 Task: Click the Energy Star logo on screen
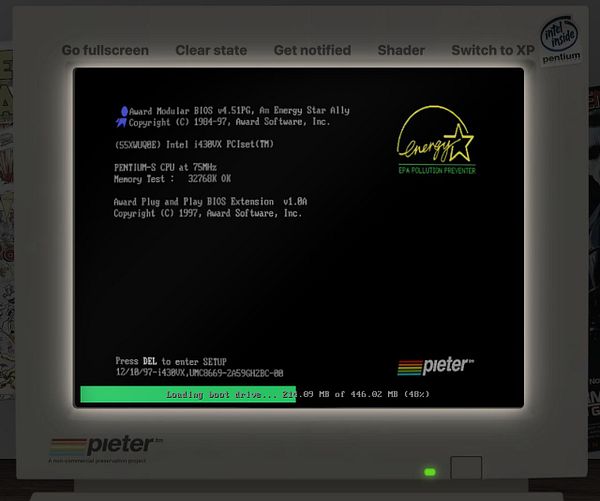437,140
